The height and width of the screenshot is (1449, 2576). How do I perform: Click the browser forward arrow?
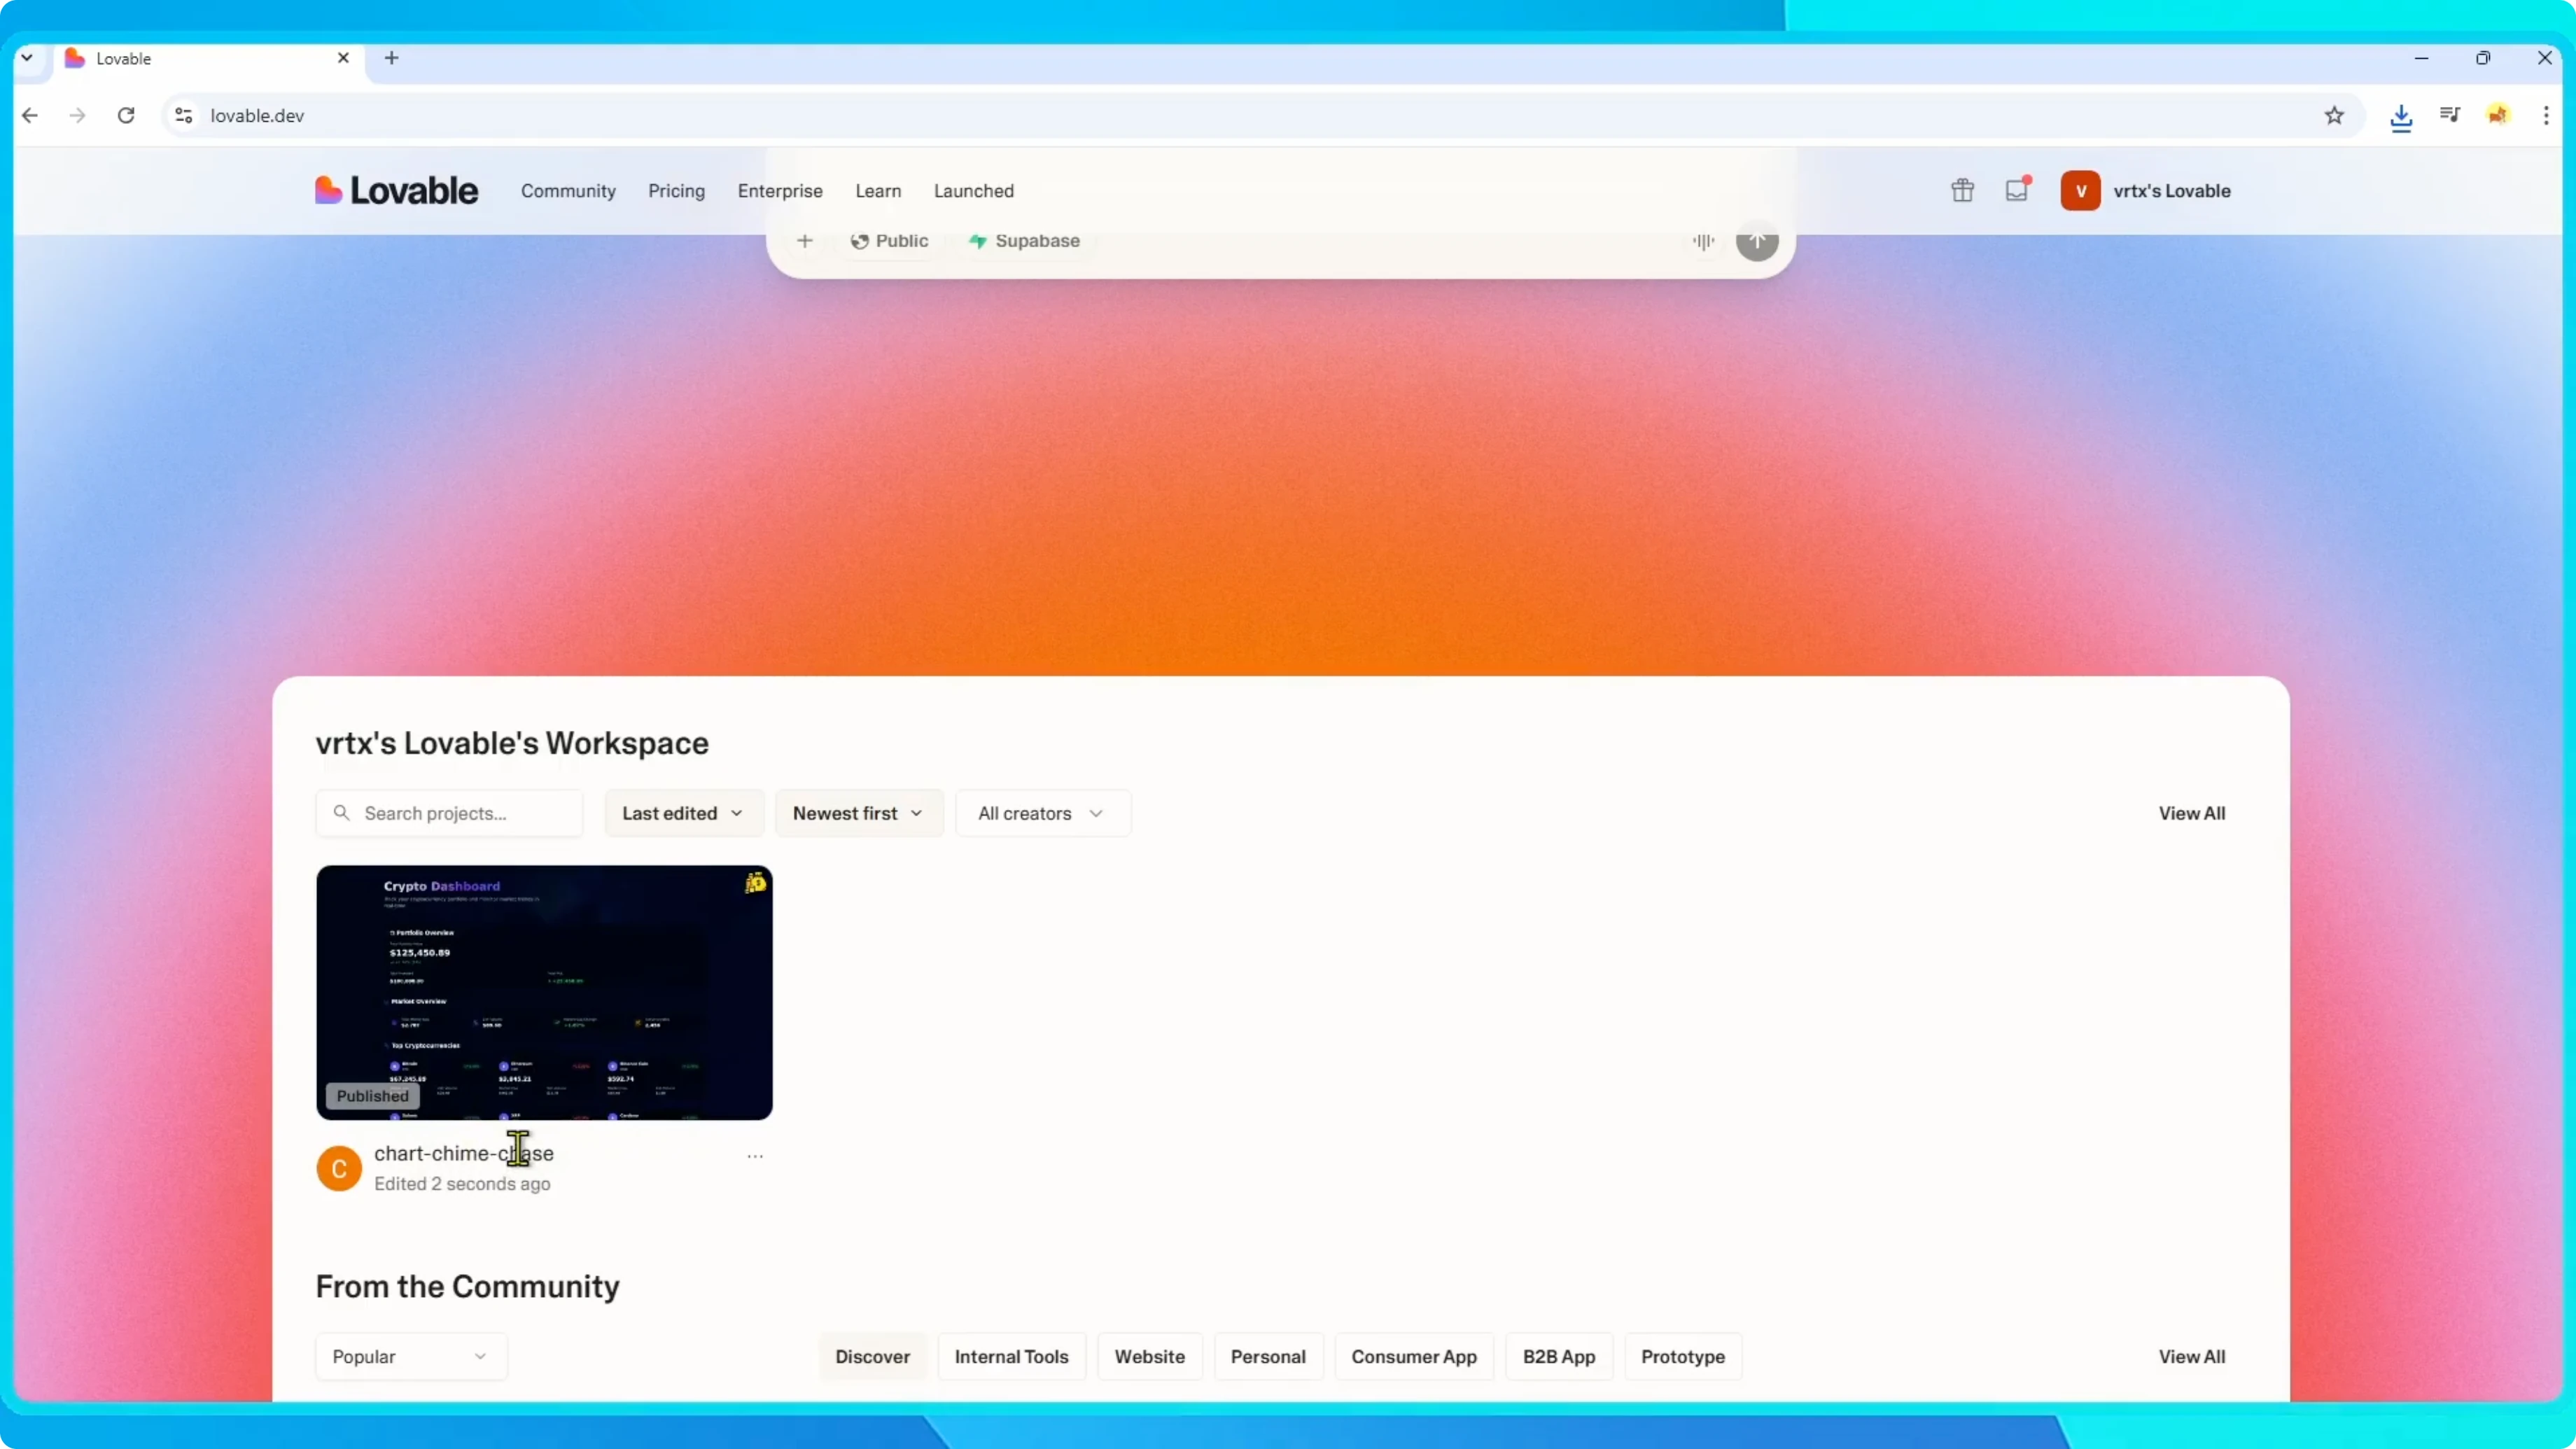click(x=77, y=115)
